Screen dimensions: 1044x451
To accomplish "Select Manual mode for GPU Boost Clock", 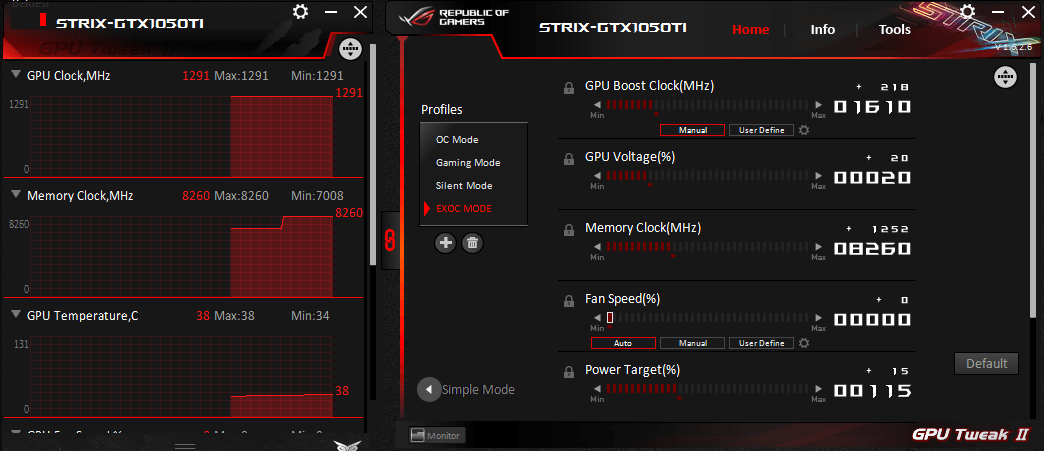I will coord(692,130).
